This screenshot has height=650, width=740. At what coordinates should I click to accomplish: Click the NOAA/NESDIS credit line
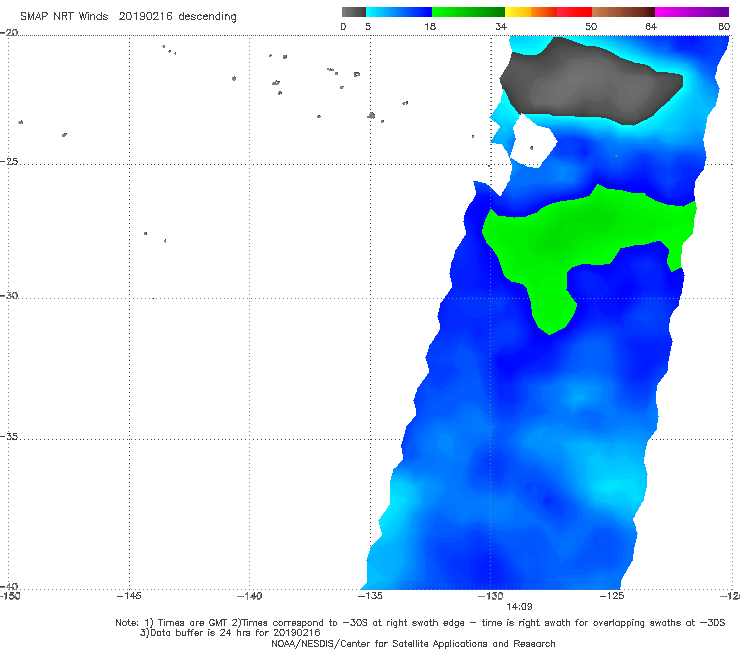[413, 643]
